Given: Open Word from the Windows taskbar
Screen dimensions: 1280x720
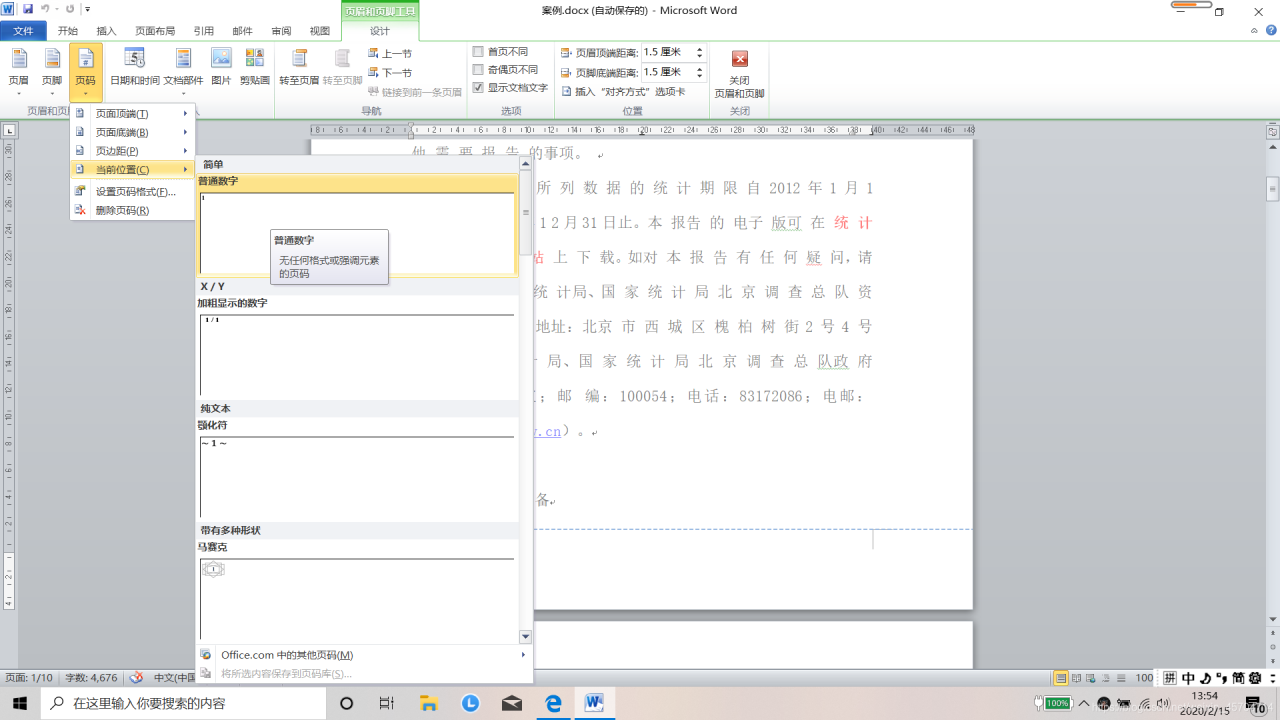Looking at the screenshot, I should point(594,703).
